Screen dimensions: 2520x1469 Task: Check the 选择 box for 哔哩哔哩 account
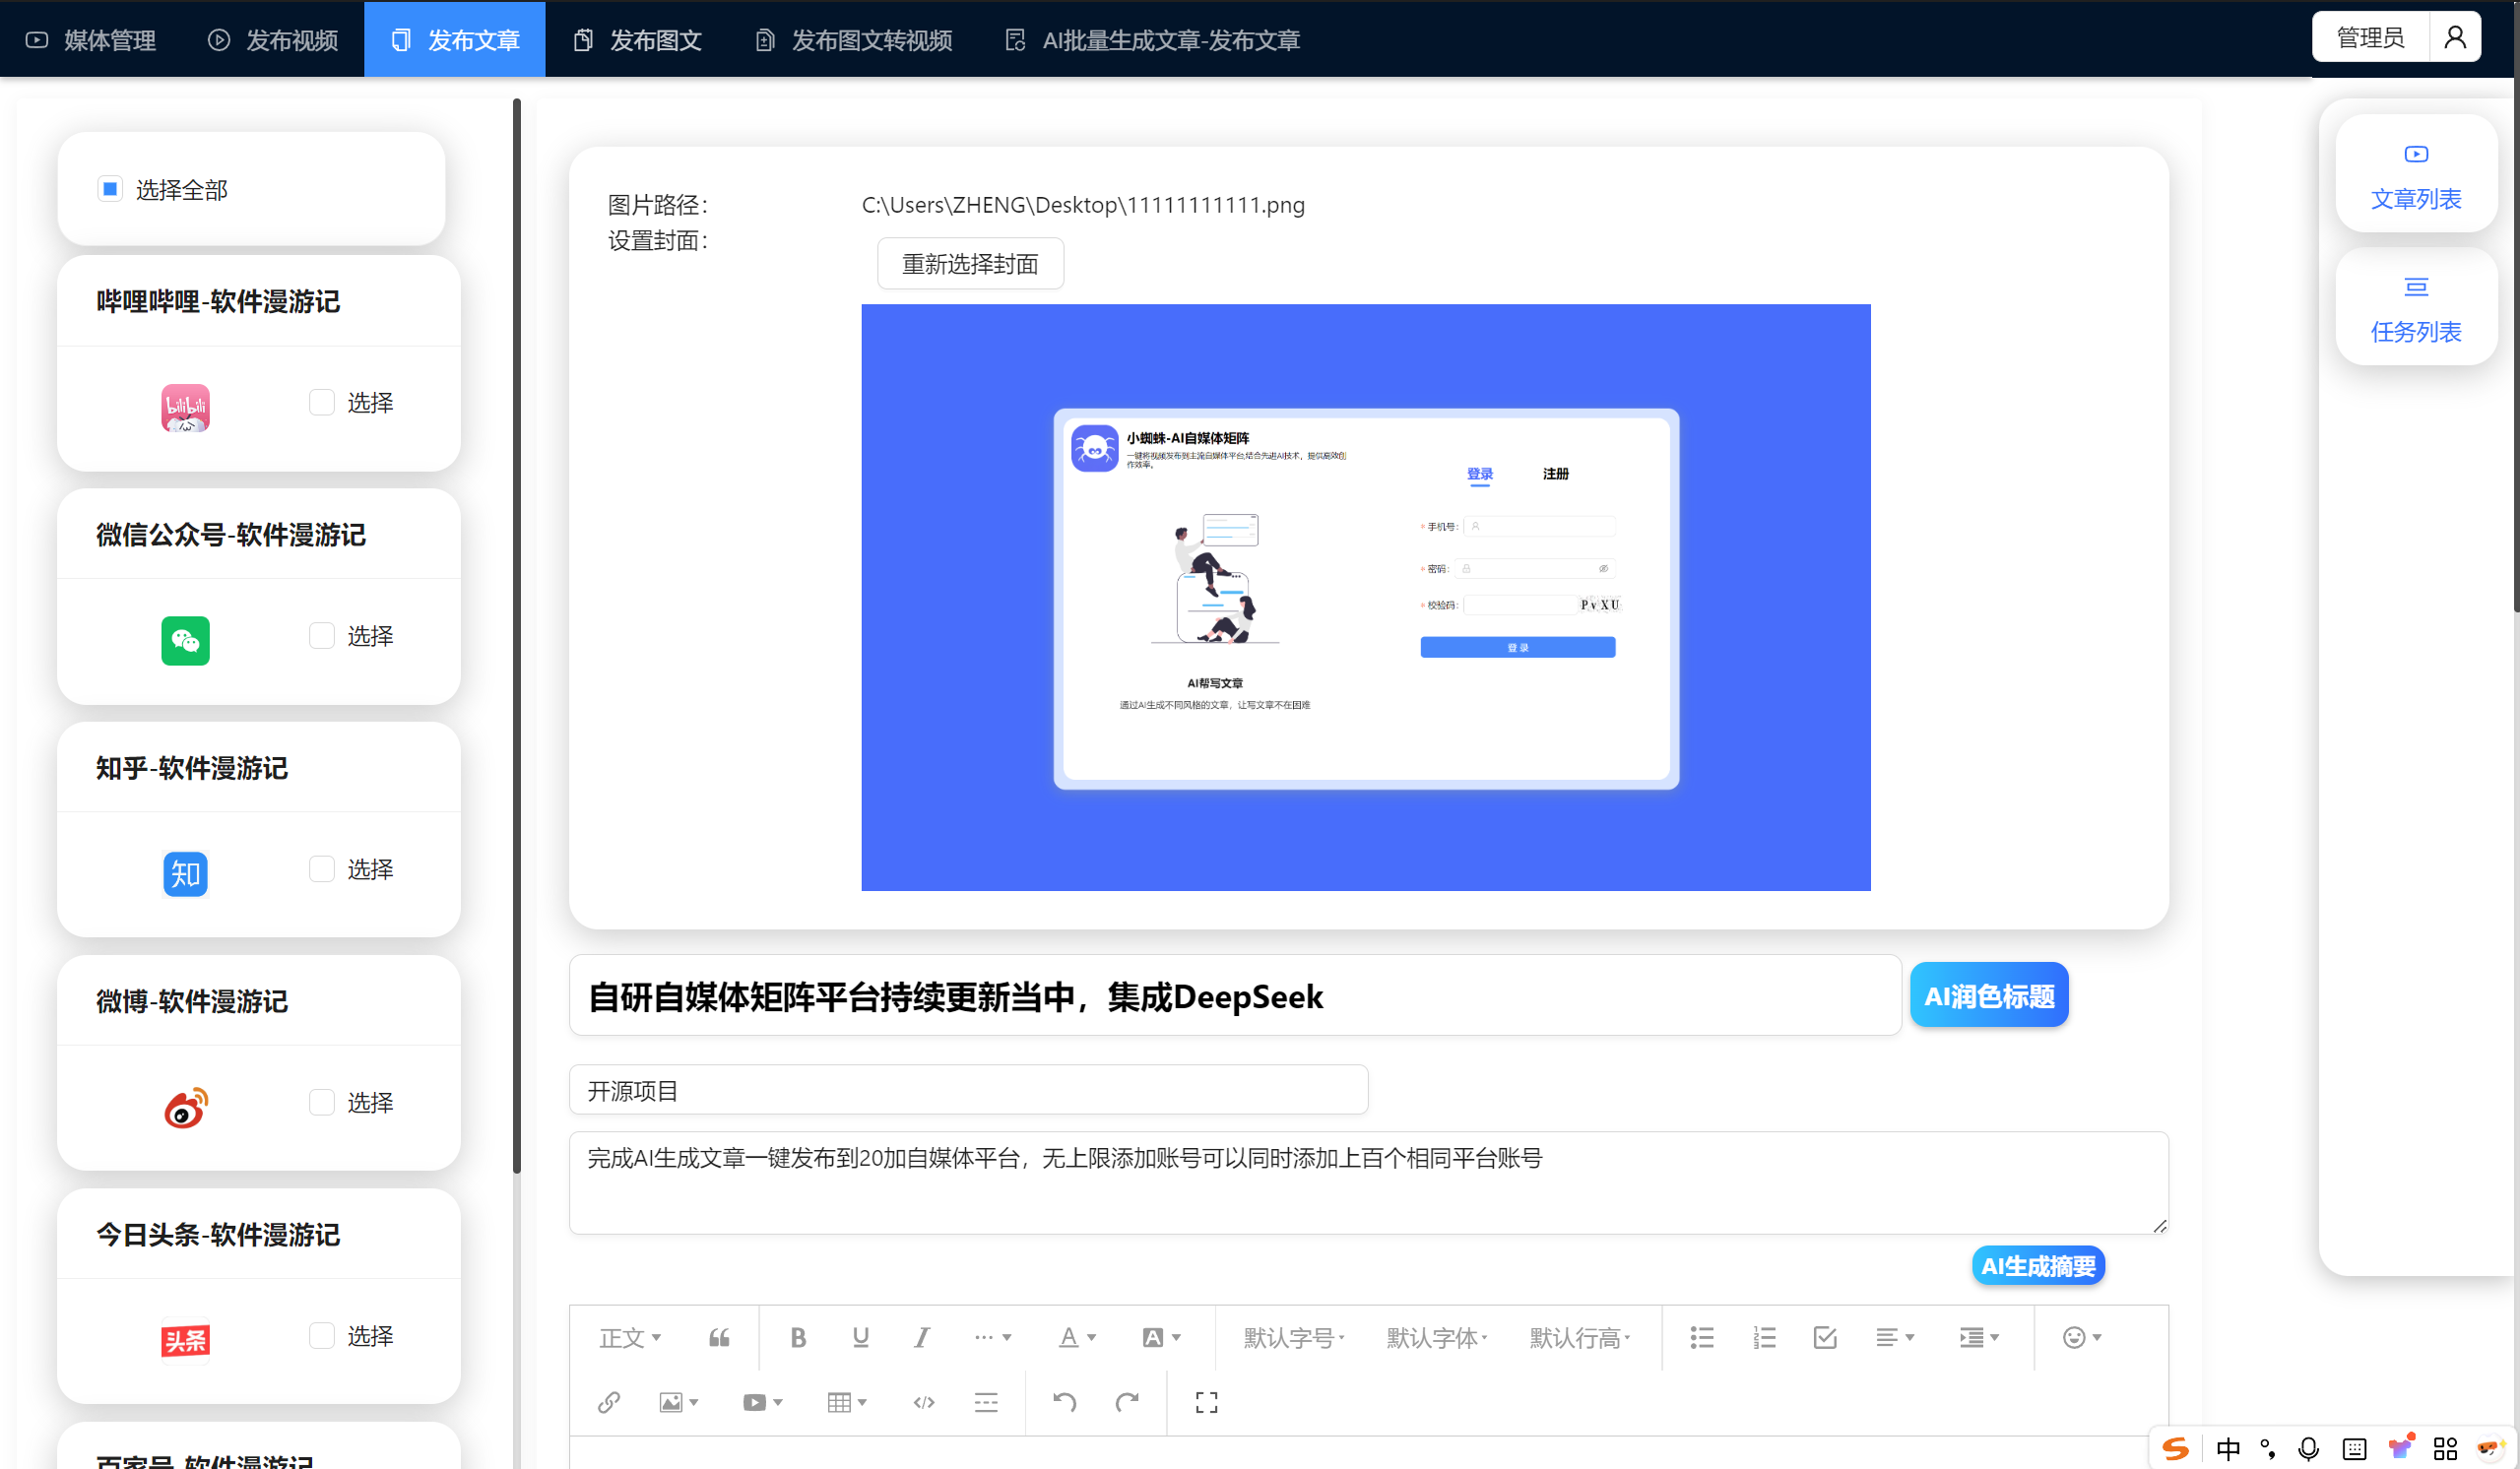click(321, 402)
